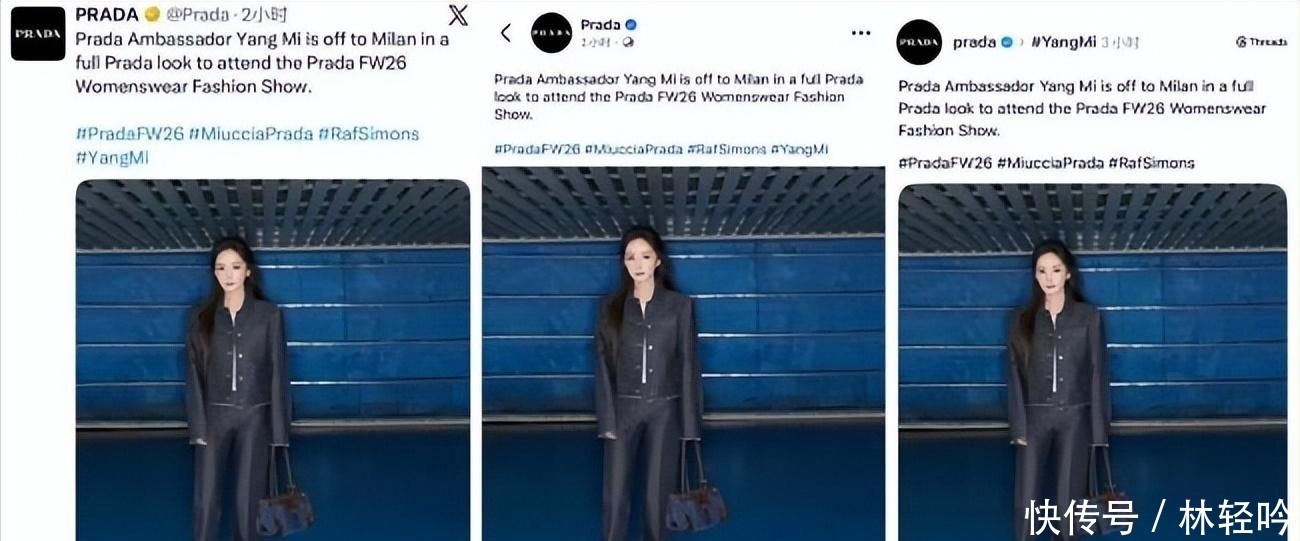
Task: Open the #RafSimons hashtag in X post
Action: [x=369, y=134]
